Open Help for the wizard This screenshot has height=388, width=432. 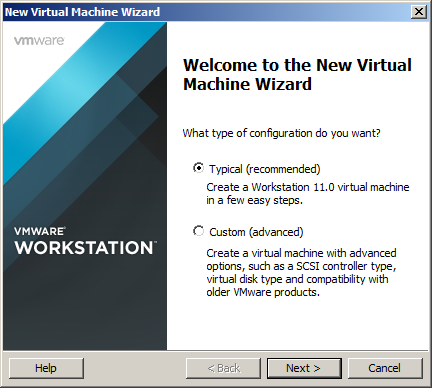(46, 368)
